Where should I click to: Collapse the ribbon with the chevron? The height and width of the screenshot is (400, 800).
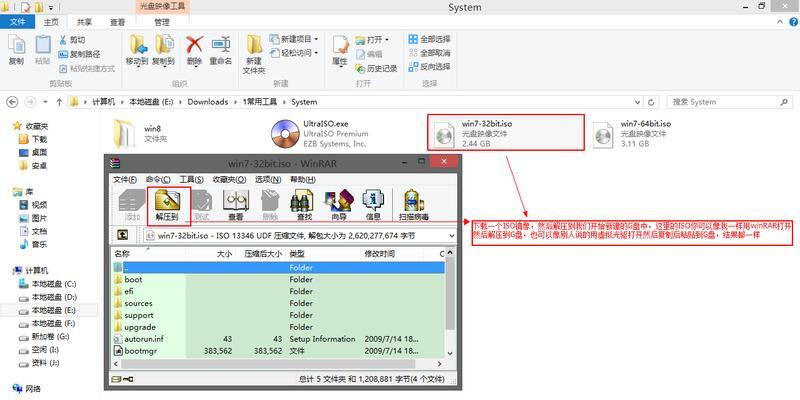[781, 22]
